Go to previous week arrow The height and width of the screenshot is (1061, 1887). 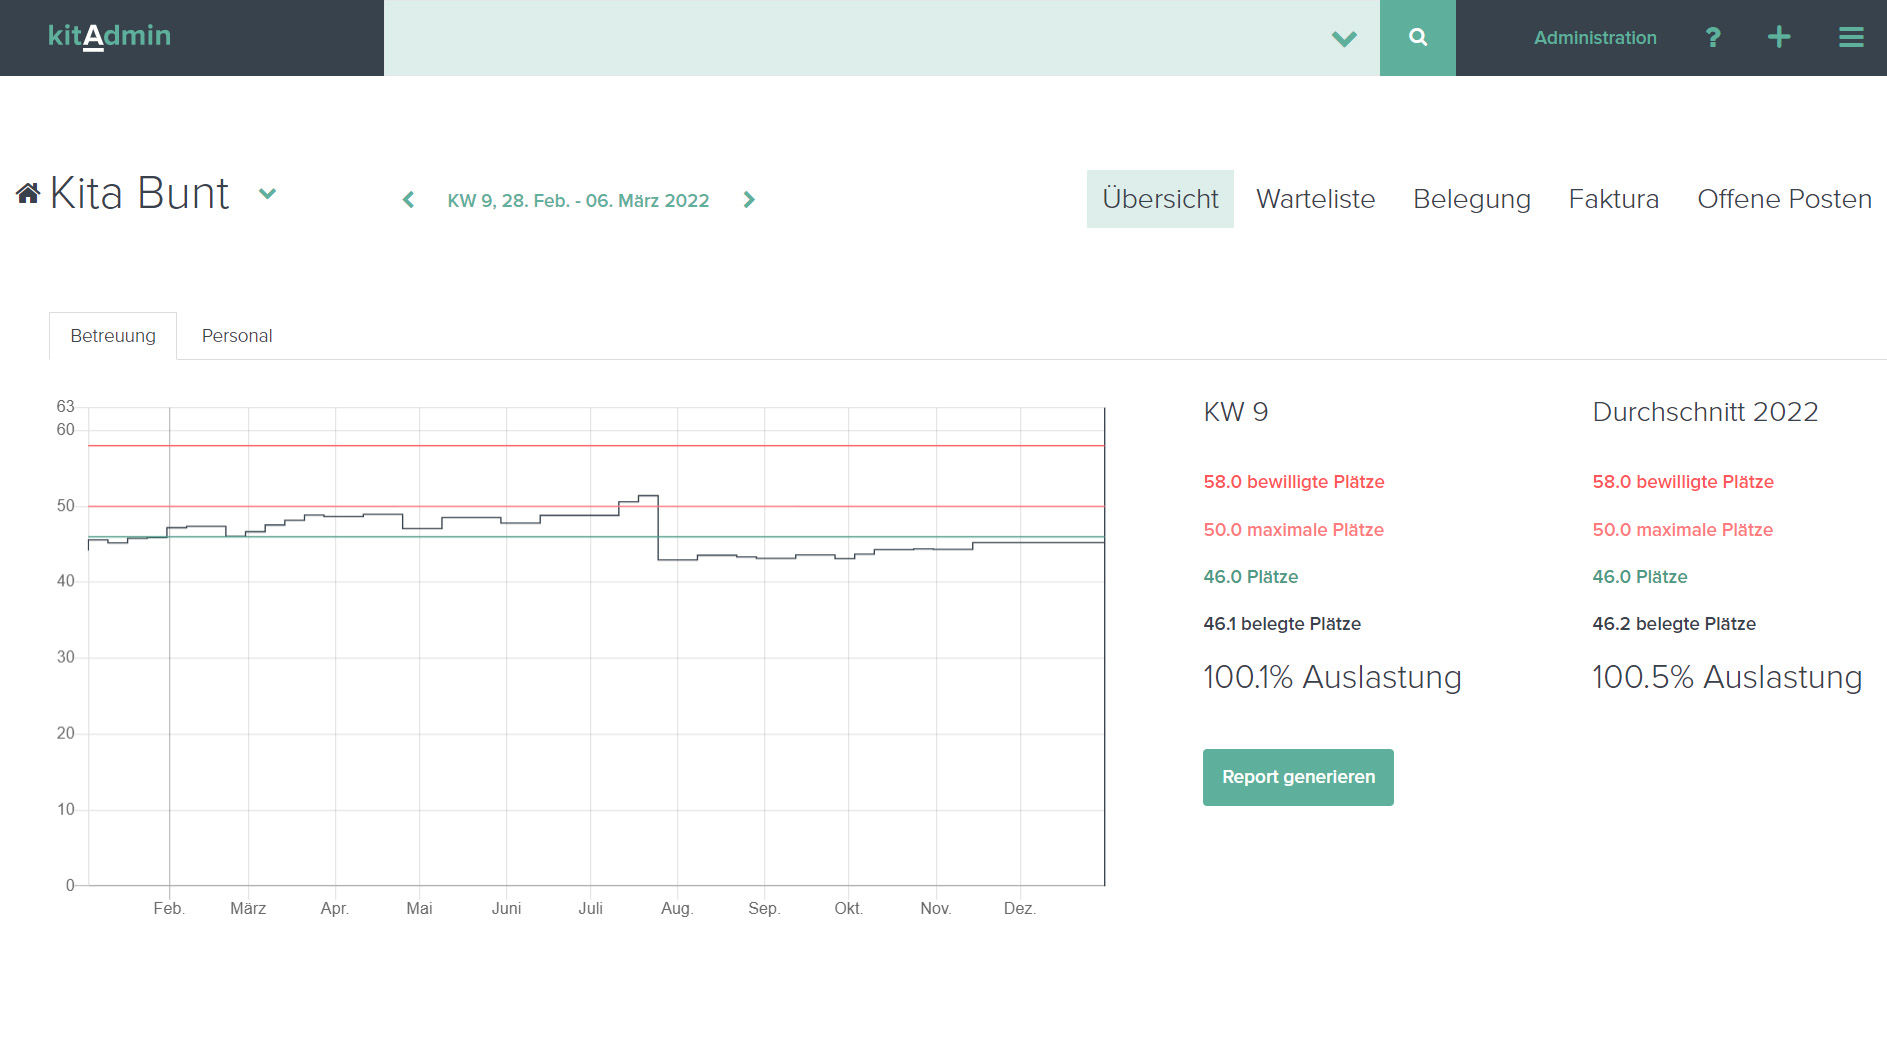tap(408, 200)
